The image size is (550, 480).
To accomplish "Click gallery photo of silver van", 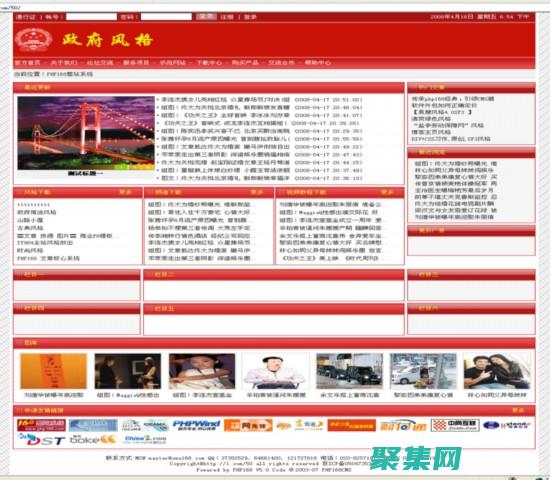I will click(x=423, y=371).
